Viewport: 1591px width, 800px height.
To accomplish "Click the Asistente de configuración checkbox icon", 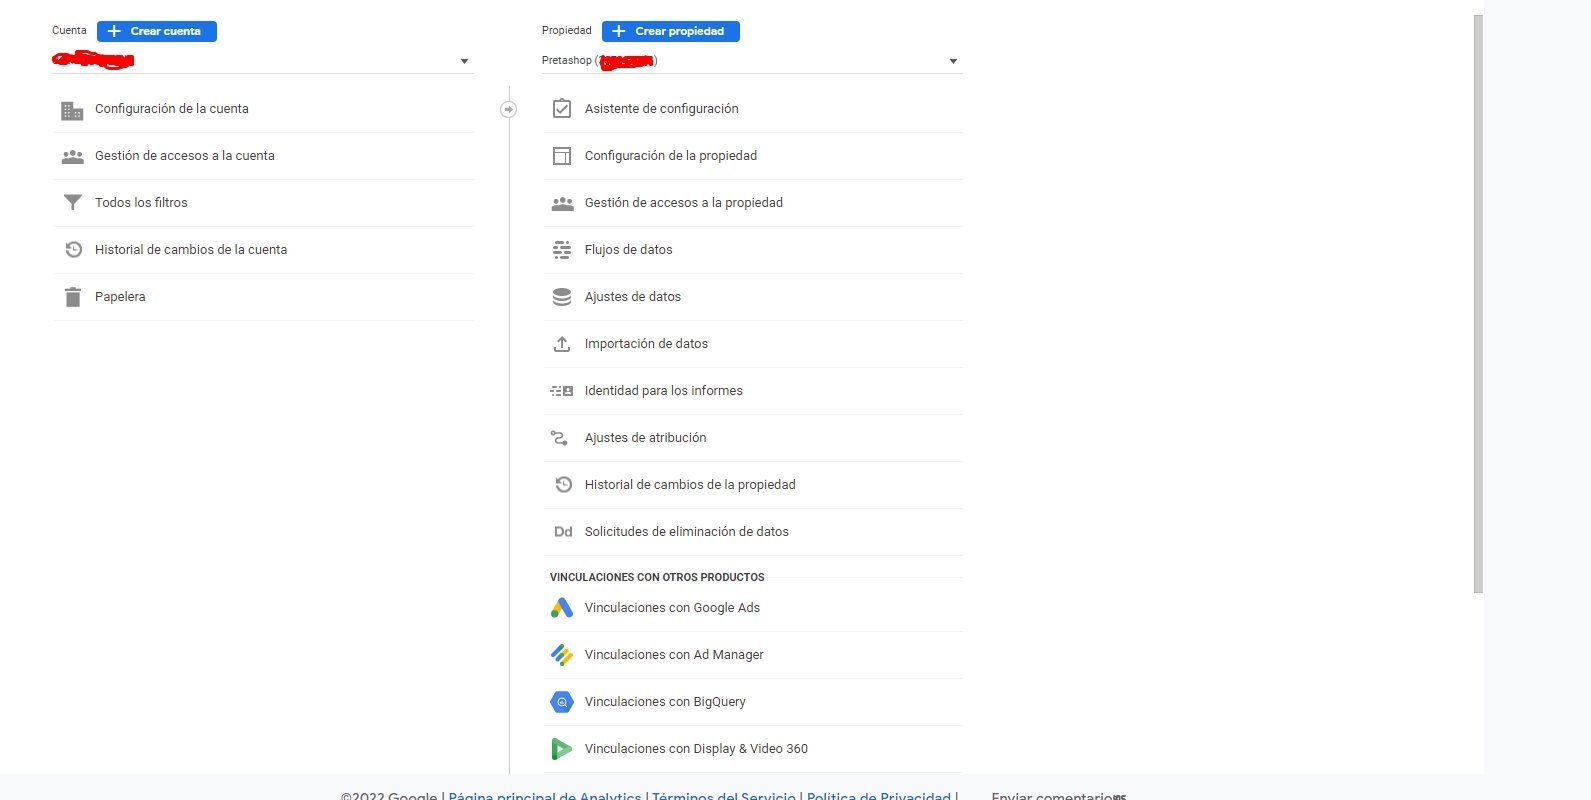I will (562, 109).
